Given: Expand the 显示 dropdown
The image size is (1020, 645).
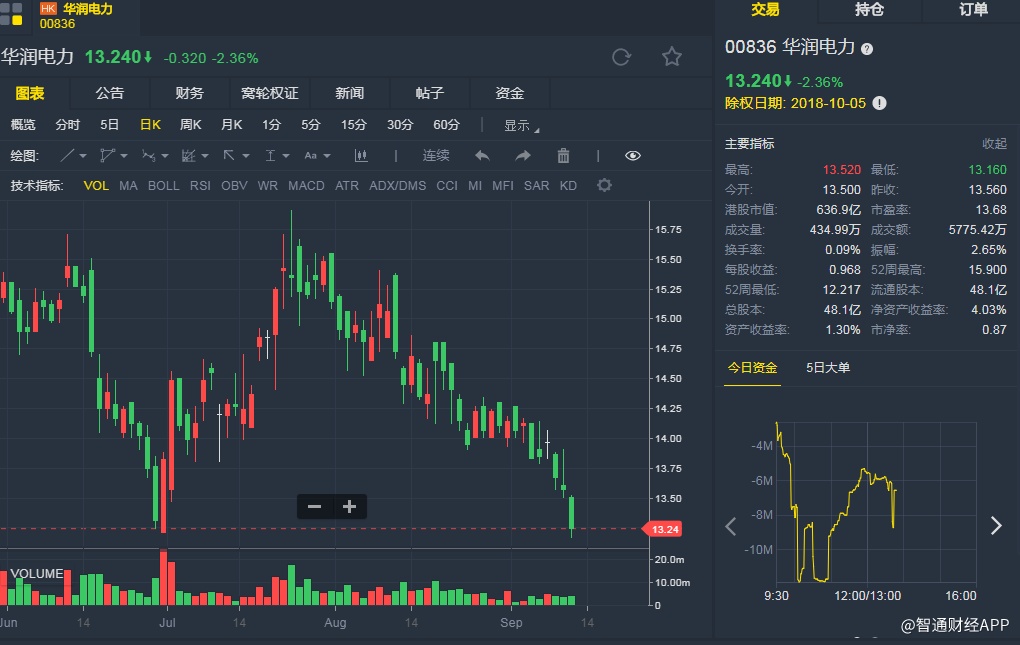Looking at the screenshot, I should coord(520,126).
